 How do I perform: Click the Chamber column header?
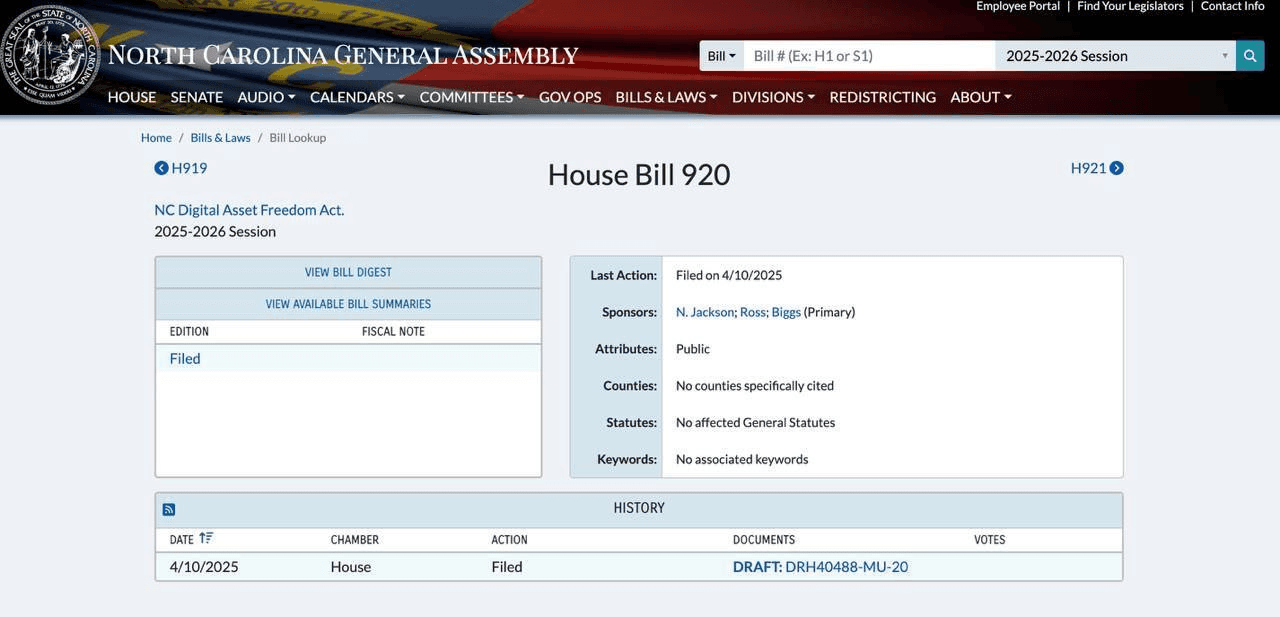pos(355,540)
